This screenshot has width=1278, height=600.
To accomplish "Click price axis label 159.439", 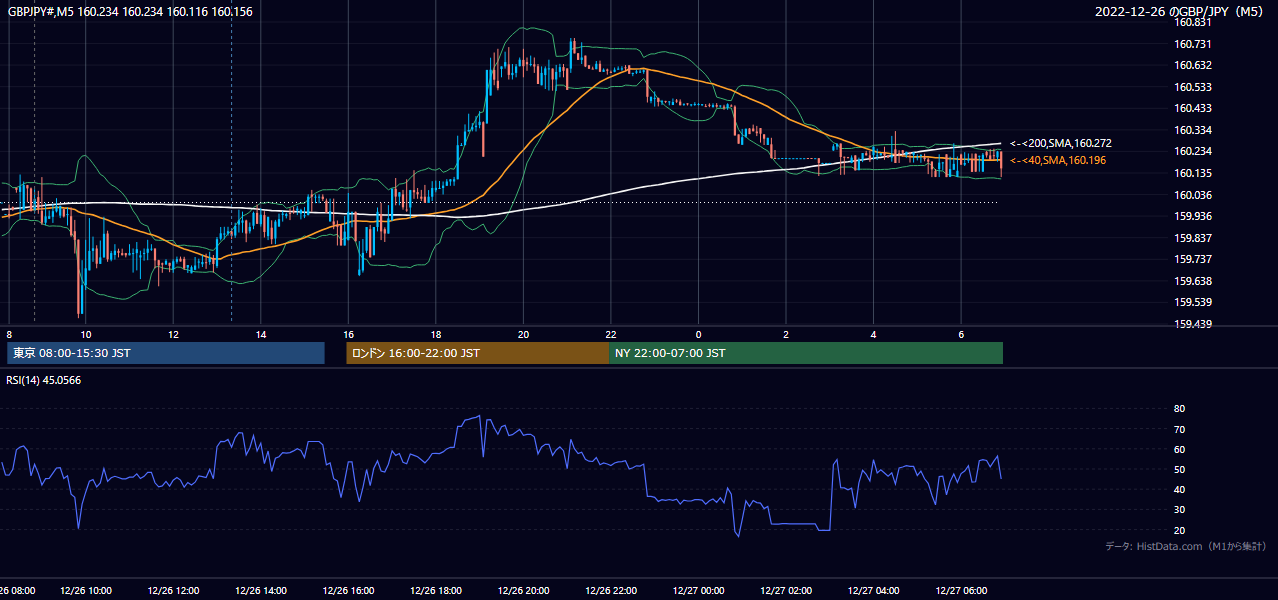I will [x=1192, y=324].
